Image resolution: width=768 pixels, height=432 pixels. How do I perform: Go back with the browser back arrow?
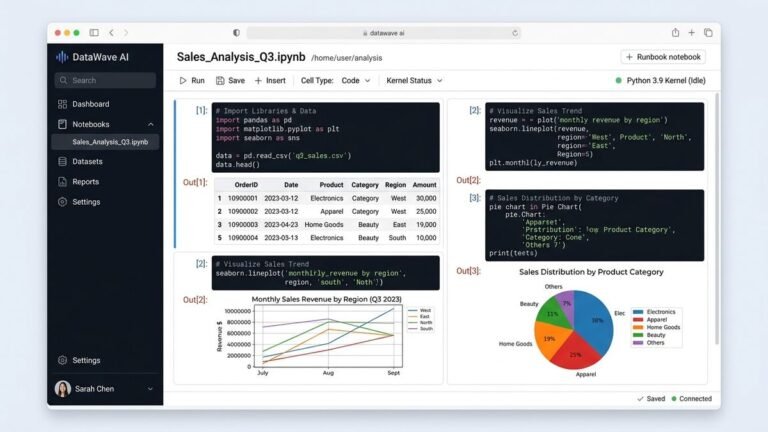112,33
